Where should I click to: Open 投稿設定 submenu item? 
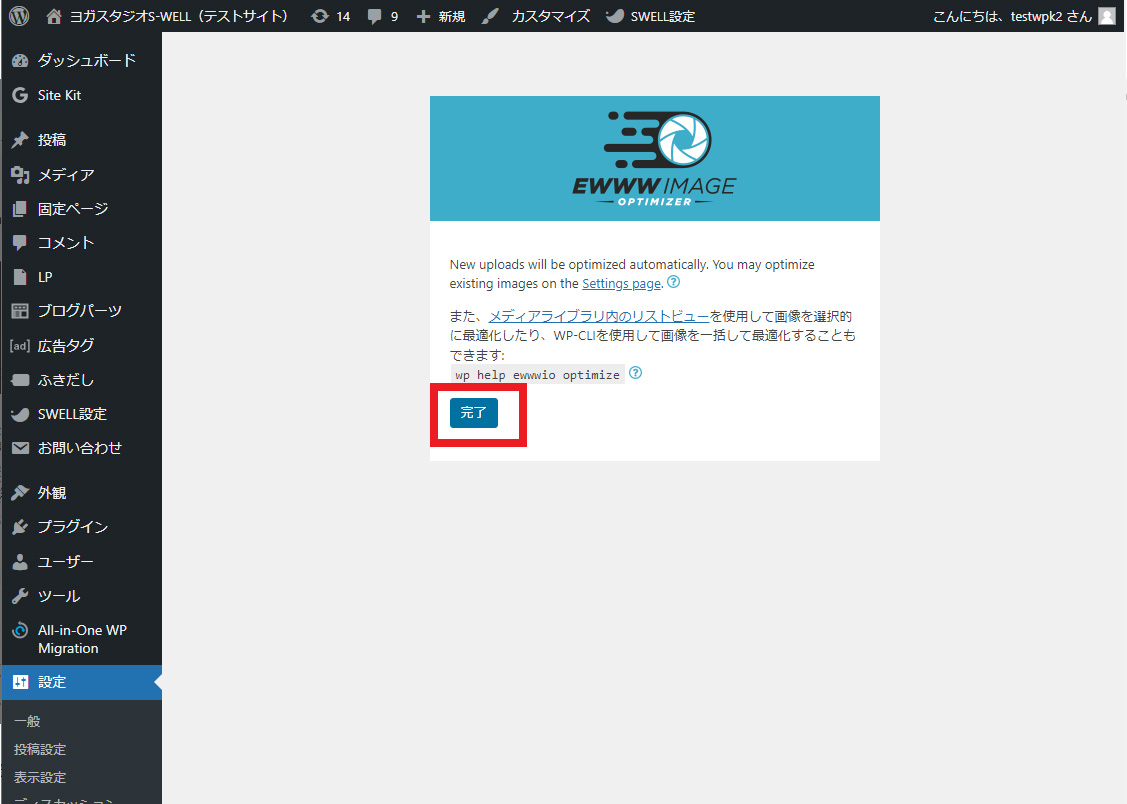point(40,749)
